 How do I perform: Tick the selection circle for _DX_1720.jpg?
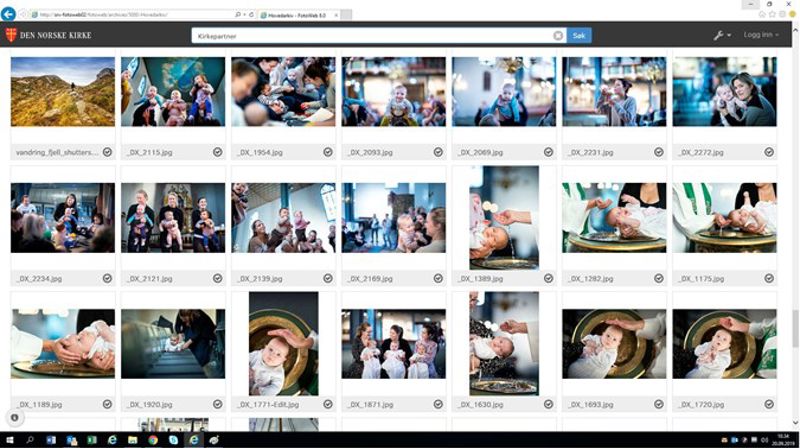pyautogui.click(x=769, y=404)
